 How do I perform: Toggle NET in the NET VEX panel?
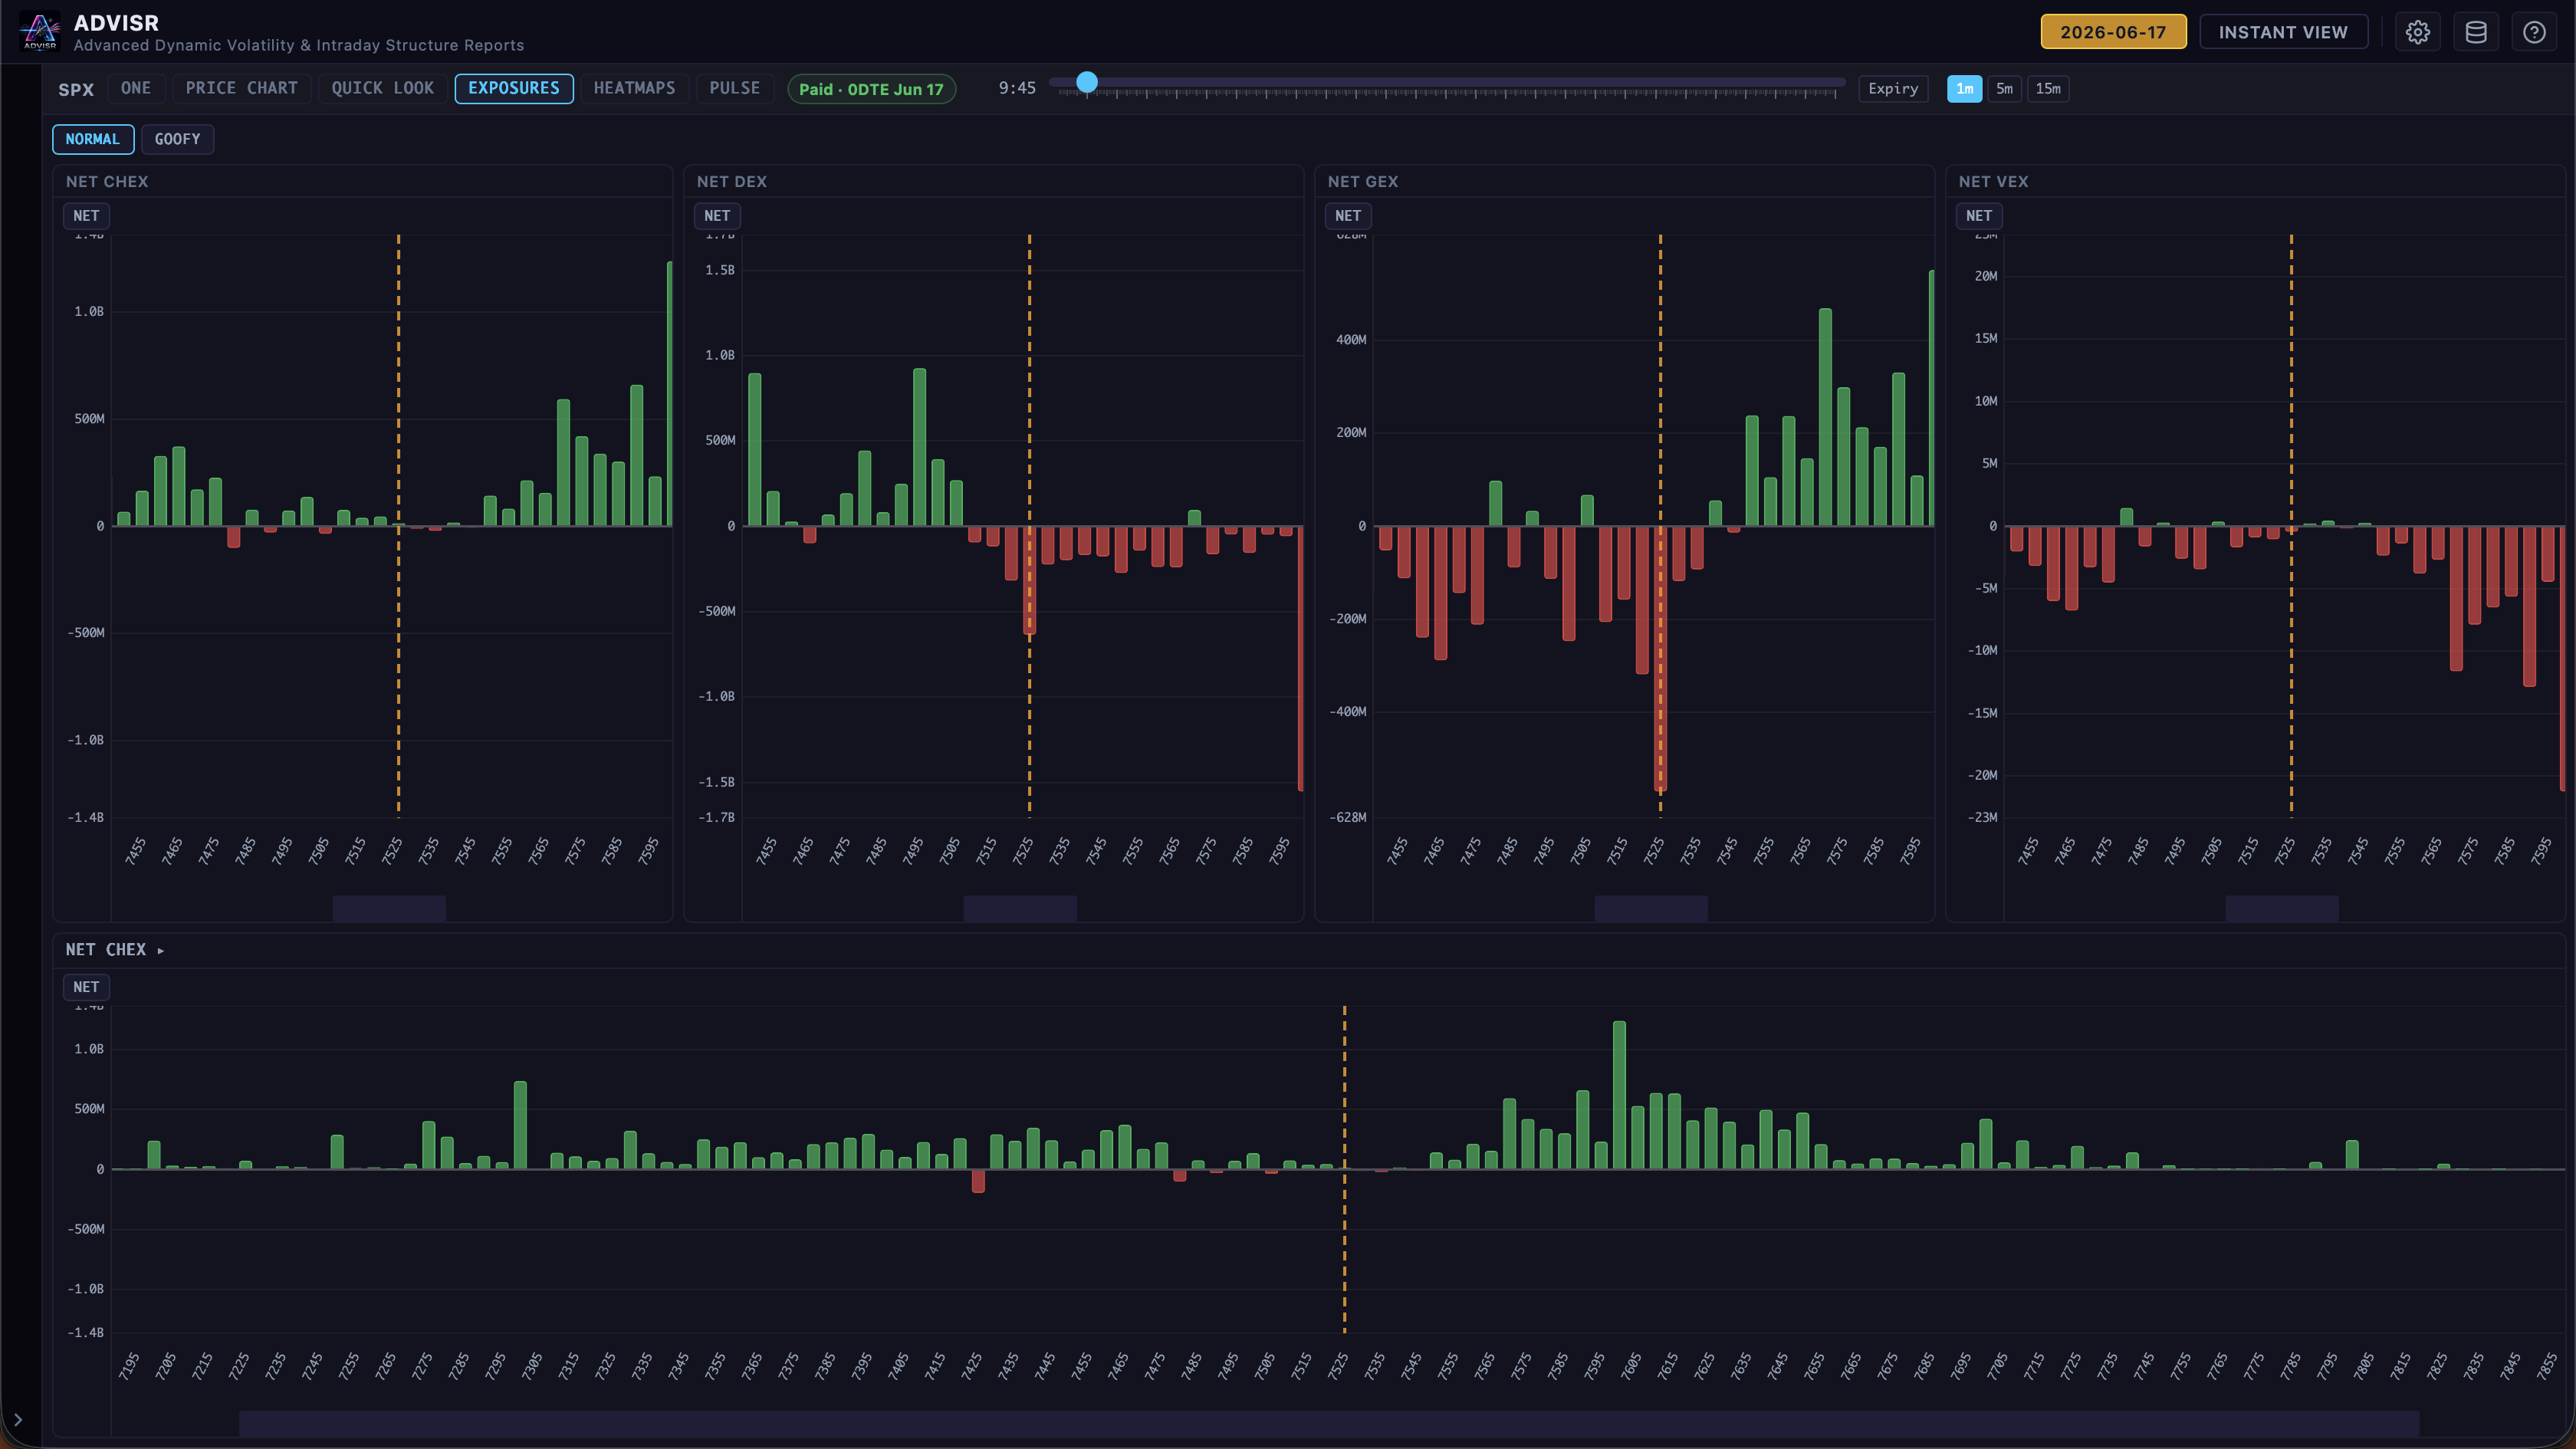coord(1979,215)
